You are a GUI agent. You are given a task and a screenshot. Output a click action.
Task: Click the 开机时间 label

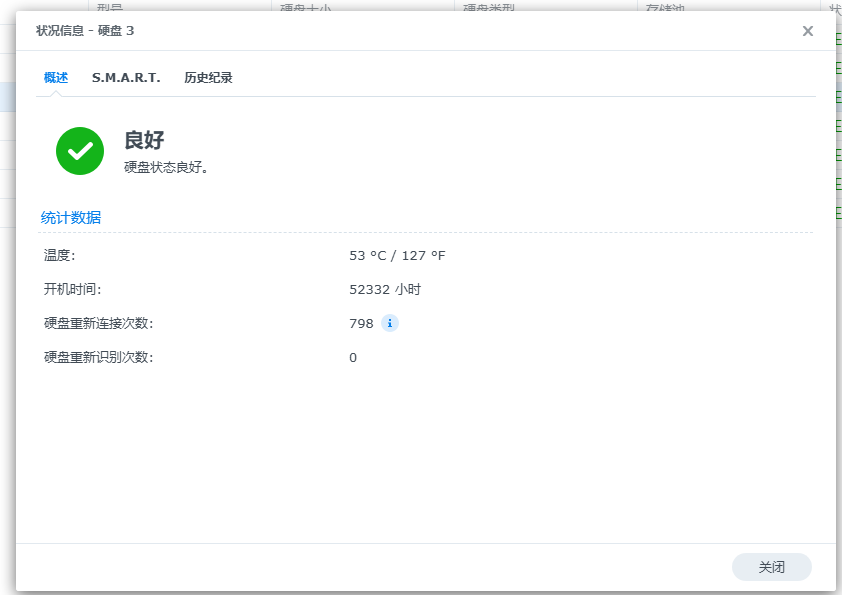(x=72, y=289)
